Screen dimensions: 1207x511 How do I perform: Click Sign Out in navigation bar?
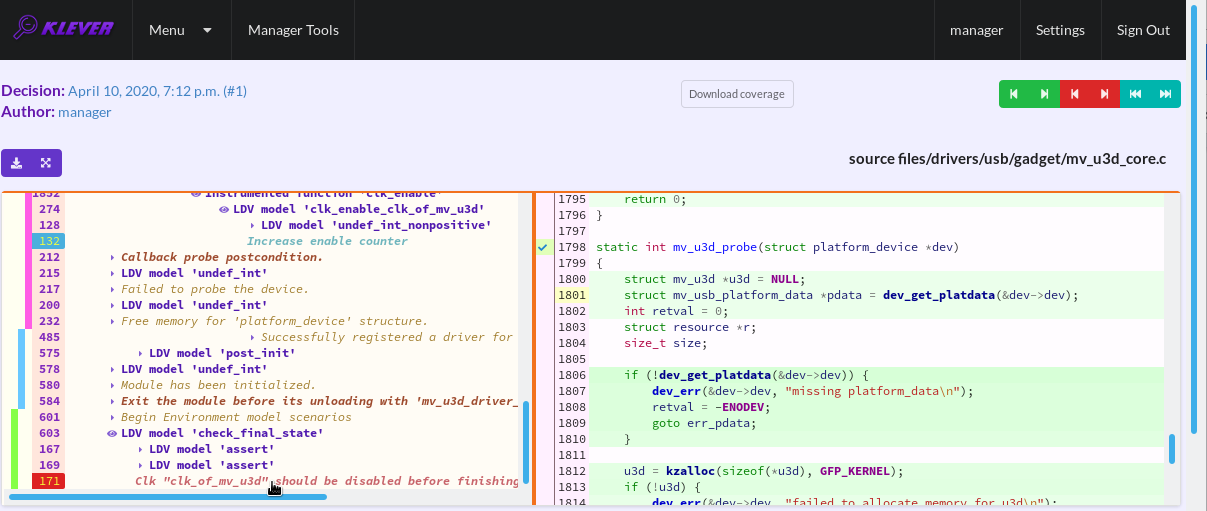click(1143, 30)
